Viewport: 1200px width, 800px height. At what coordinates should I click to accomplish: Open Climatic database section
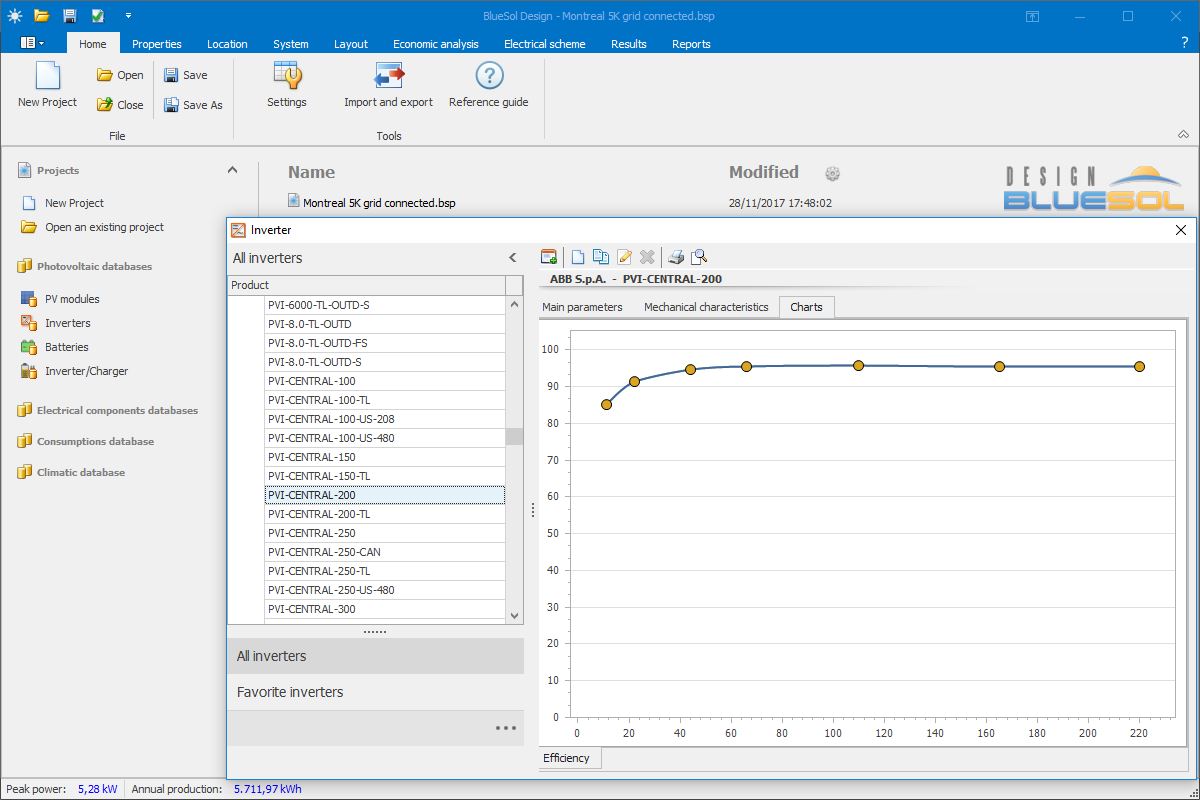pos(81,472)
